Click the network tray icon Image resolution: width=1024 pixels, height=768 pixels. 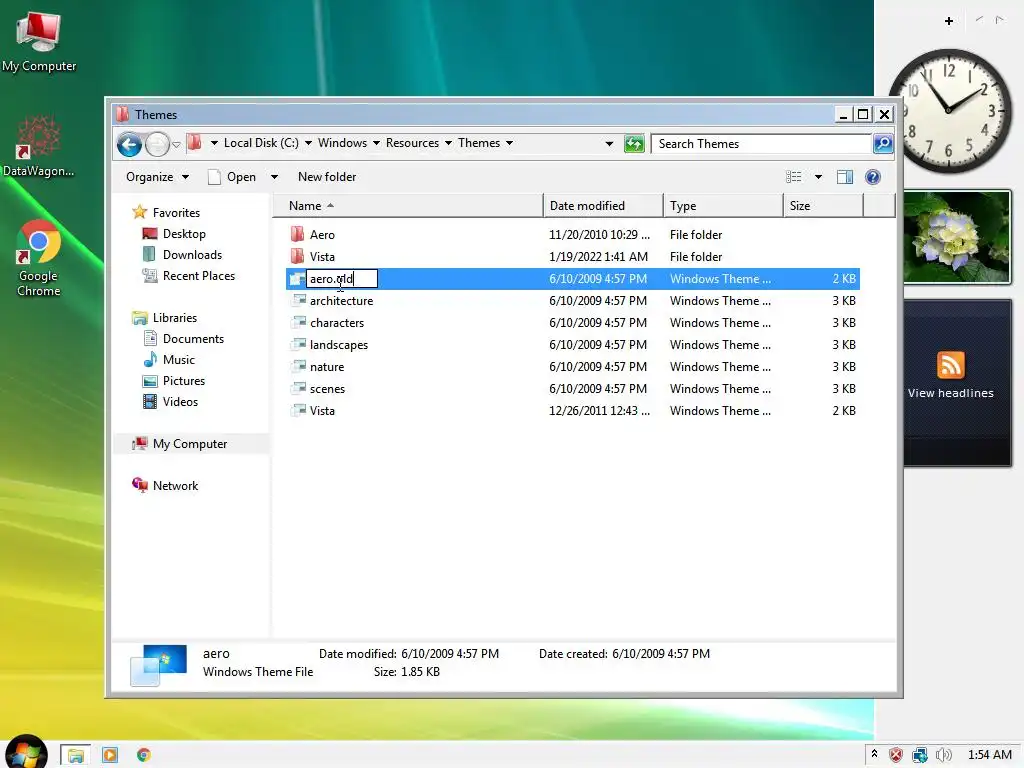[x=920, y=756]
